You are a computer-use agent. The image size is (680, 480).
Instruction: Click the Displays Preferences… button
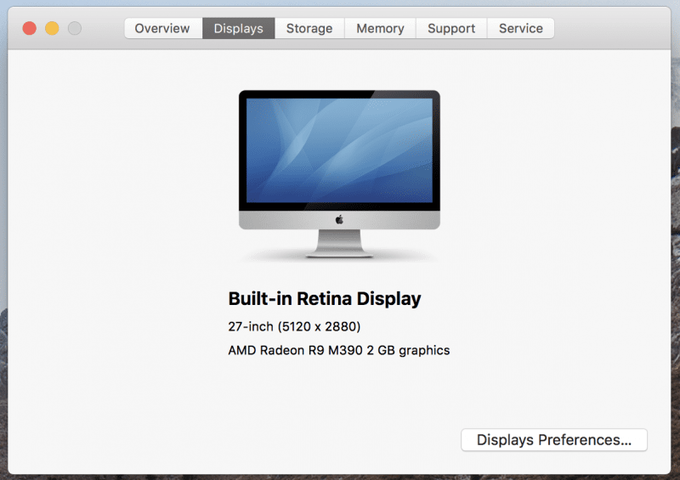[554, 440]
